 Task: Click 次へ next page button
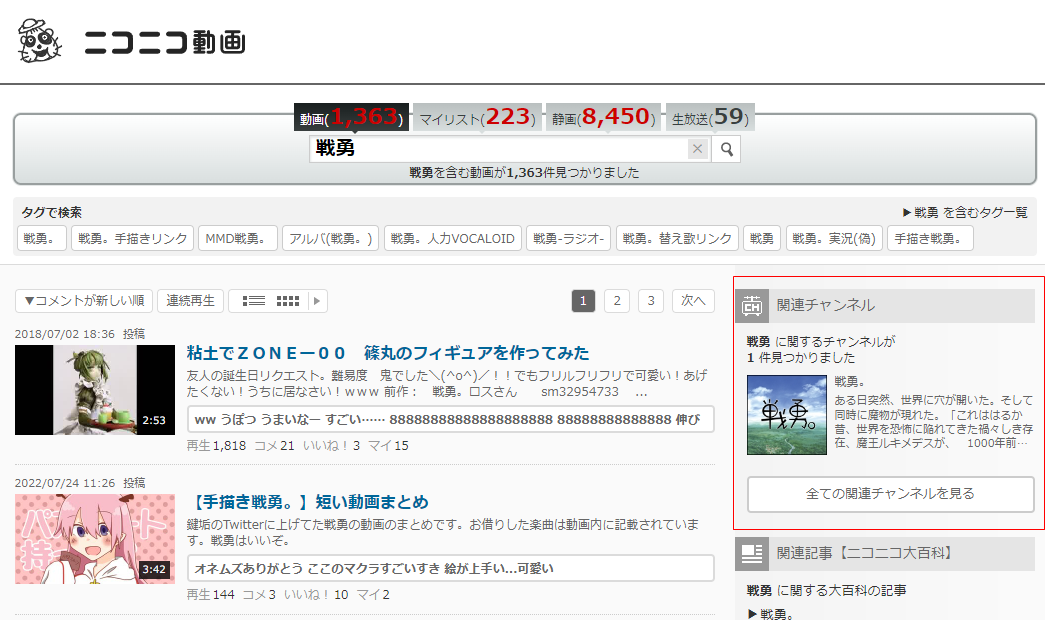pyautogui.click(x=693, y=301)
